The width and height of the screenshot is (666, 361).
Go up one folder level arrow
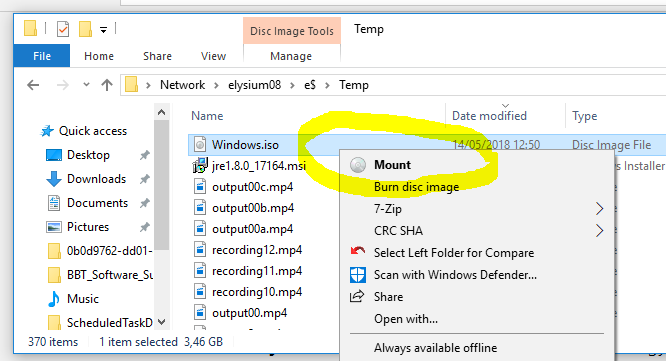(107, 85)
